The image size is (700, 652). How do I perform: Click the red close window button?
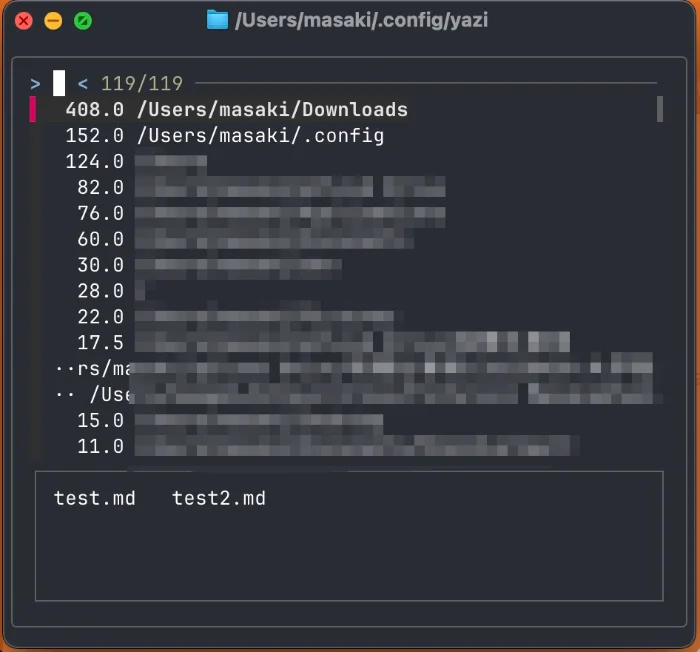click(x=23, y=20)
